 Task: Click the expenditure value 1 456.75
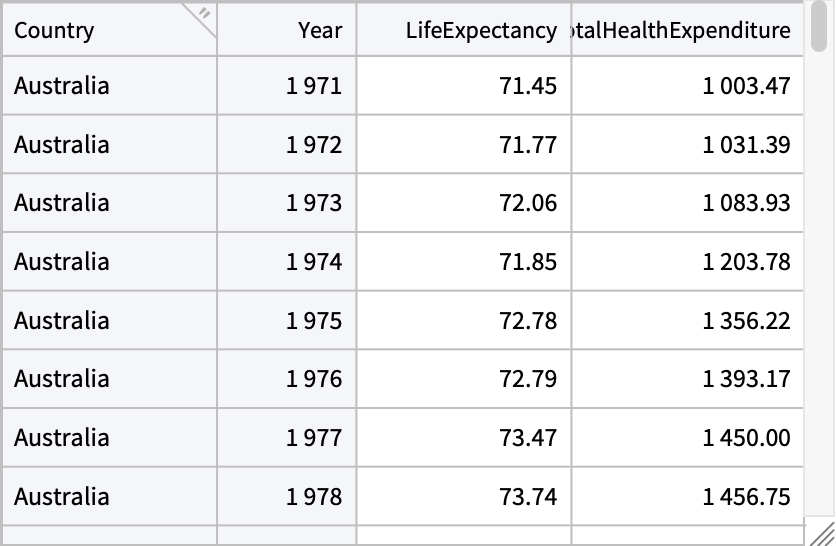(746, 497)
